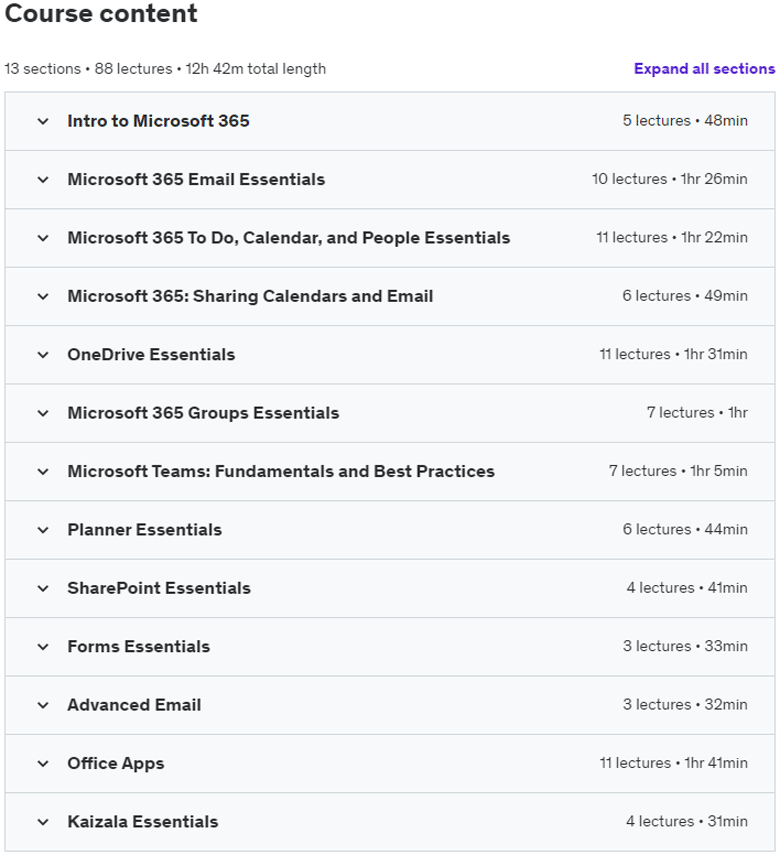Viewport: 780px width, 855px height.
Task: Click the '4 lectures • 31min' text
Action: click(687, 821)
